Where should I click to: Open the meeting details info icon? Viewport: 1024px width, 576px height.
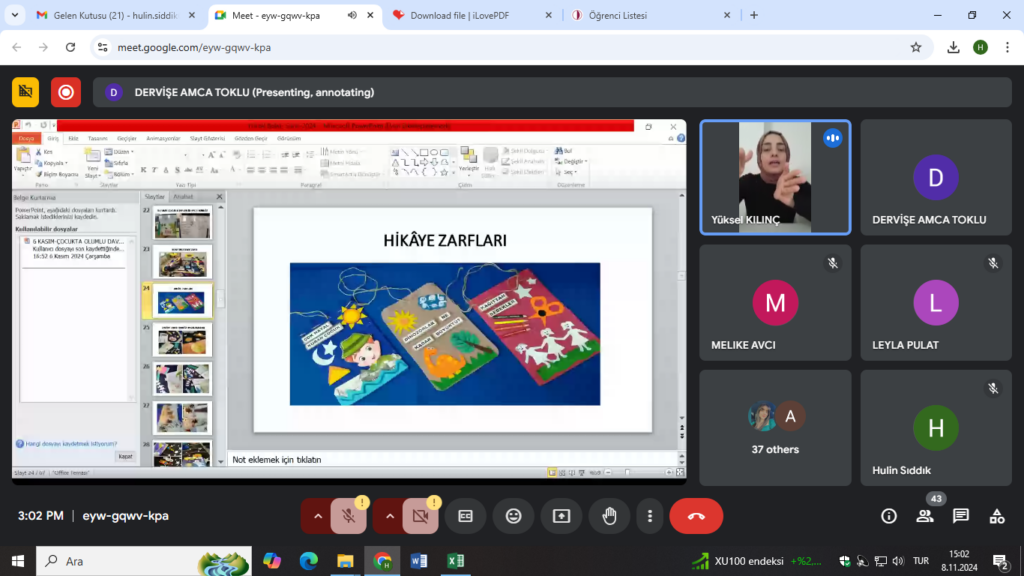[x=888, y=516]
